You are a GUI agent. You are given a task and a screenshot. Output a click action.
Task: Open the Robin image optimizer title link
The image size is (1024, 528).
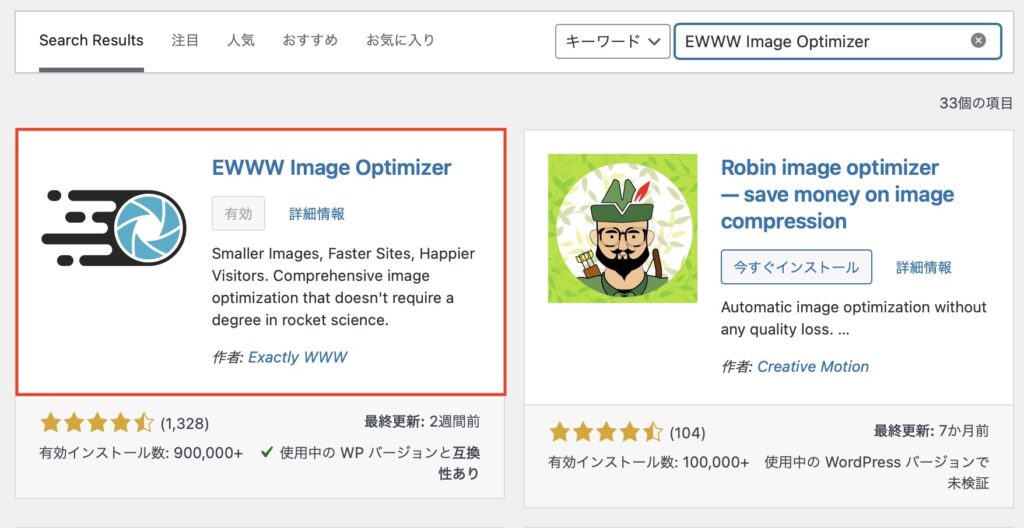(x=837, y=194)
